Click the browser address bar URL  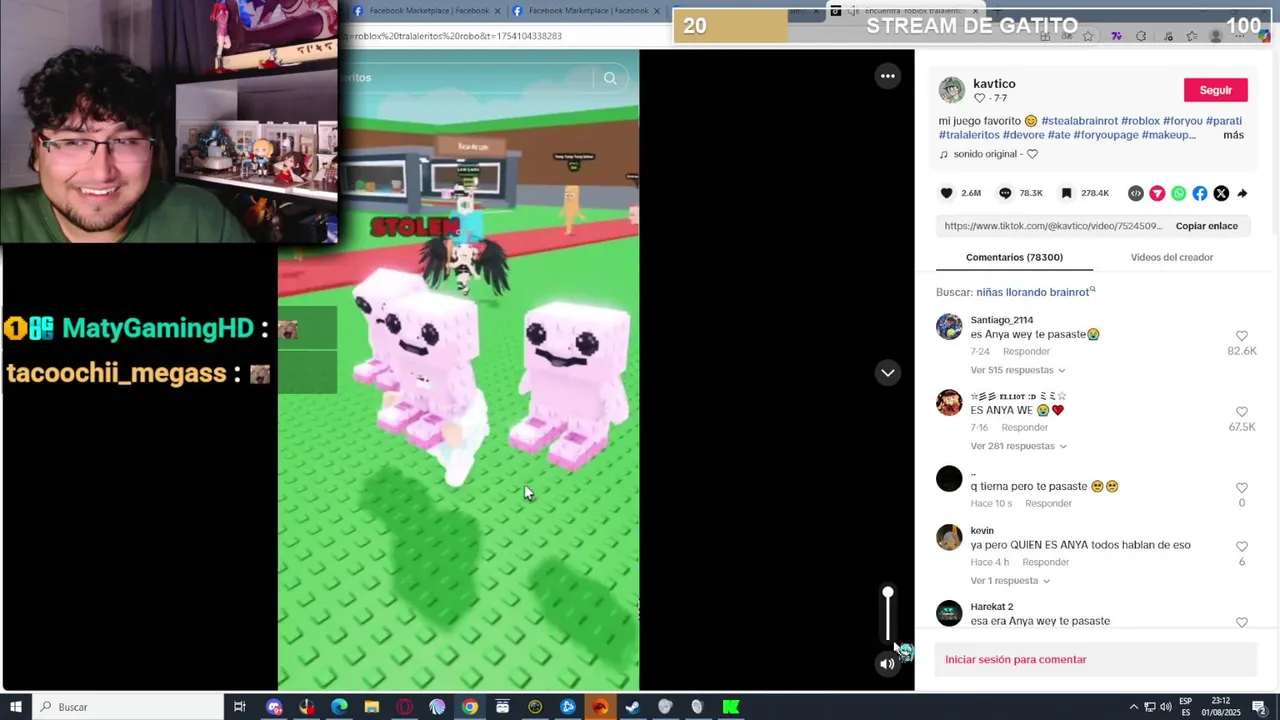coord(452,36)
